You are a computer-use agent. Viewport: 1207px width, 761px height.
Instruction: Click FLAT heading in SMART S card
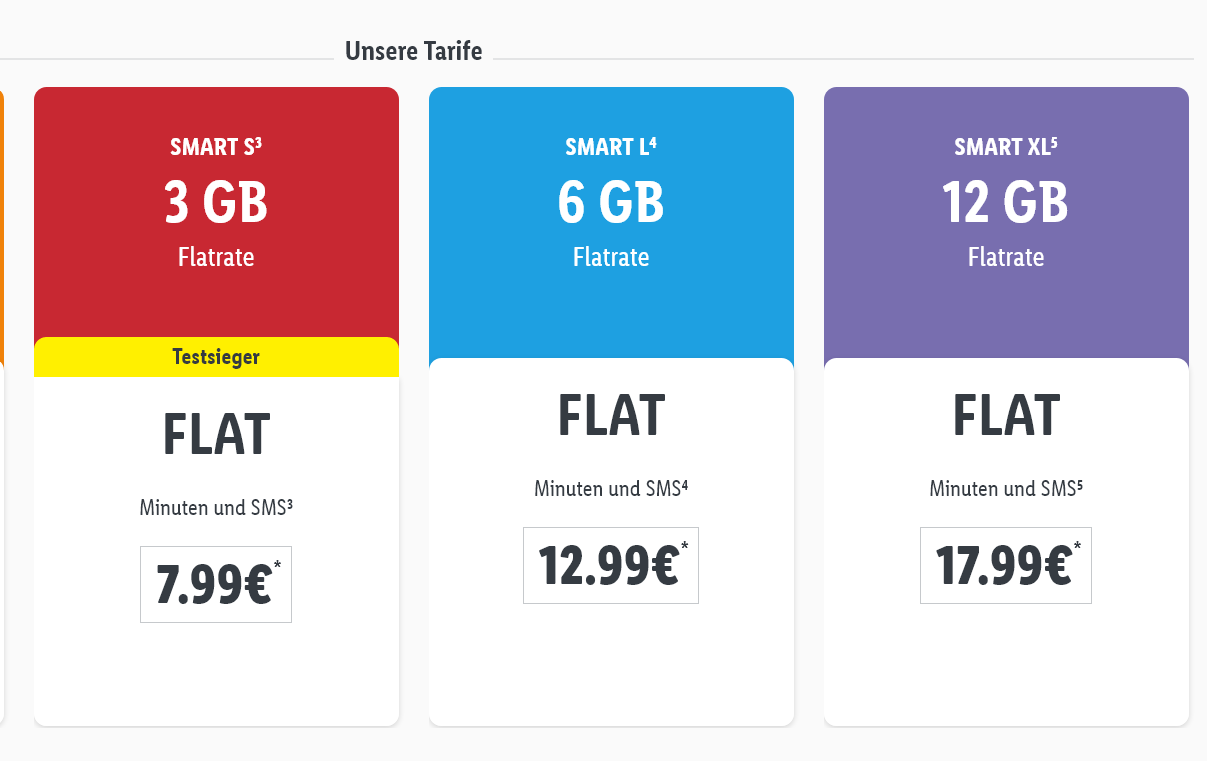click(x=216, y=435)
